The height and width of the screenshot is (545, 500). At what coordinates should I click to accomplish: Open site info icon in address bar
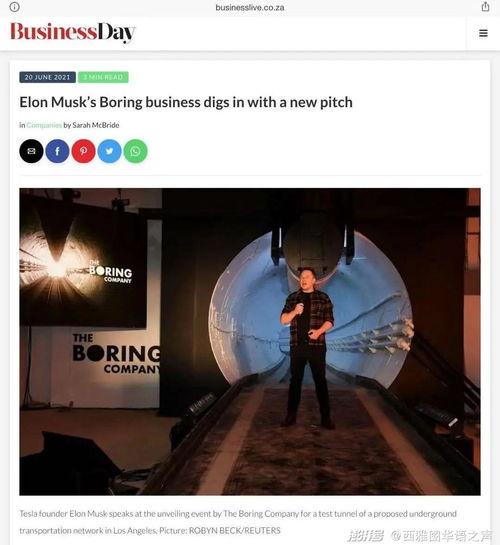(14, 7)
